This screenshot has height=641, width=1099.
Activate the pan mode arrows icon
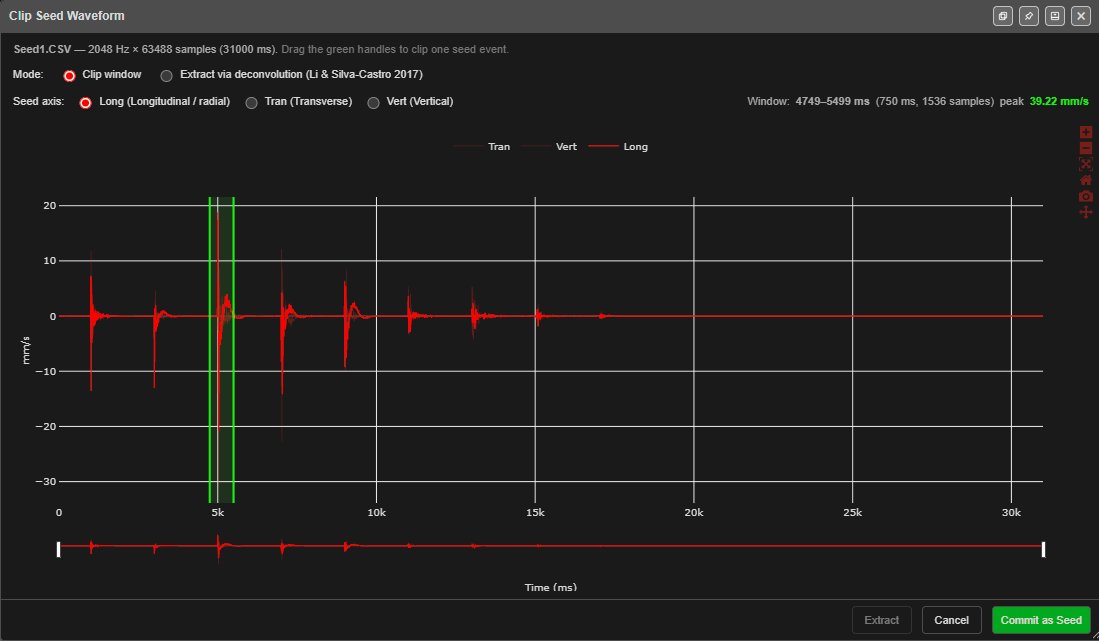point(1086,212)
